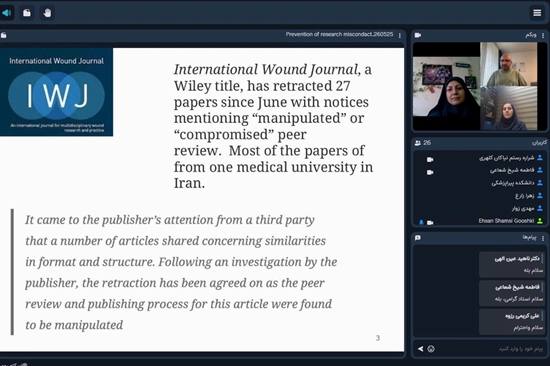The height and width of the screenshot is (366, 550).
Task: Click the camera icon in وبکم pod header
Action: pos(418,35)
